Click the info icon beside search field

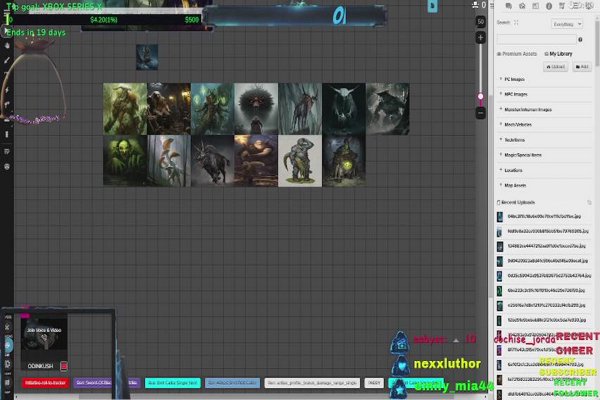[x=580, y=39]
